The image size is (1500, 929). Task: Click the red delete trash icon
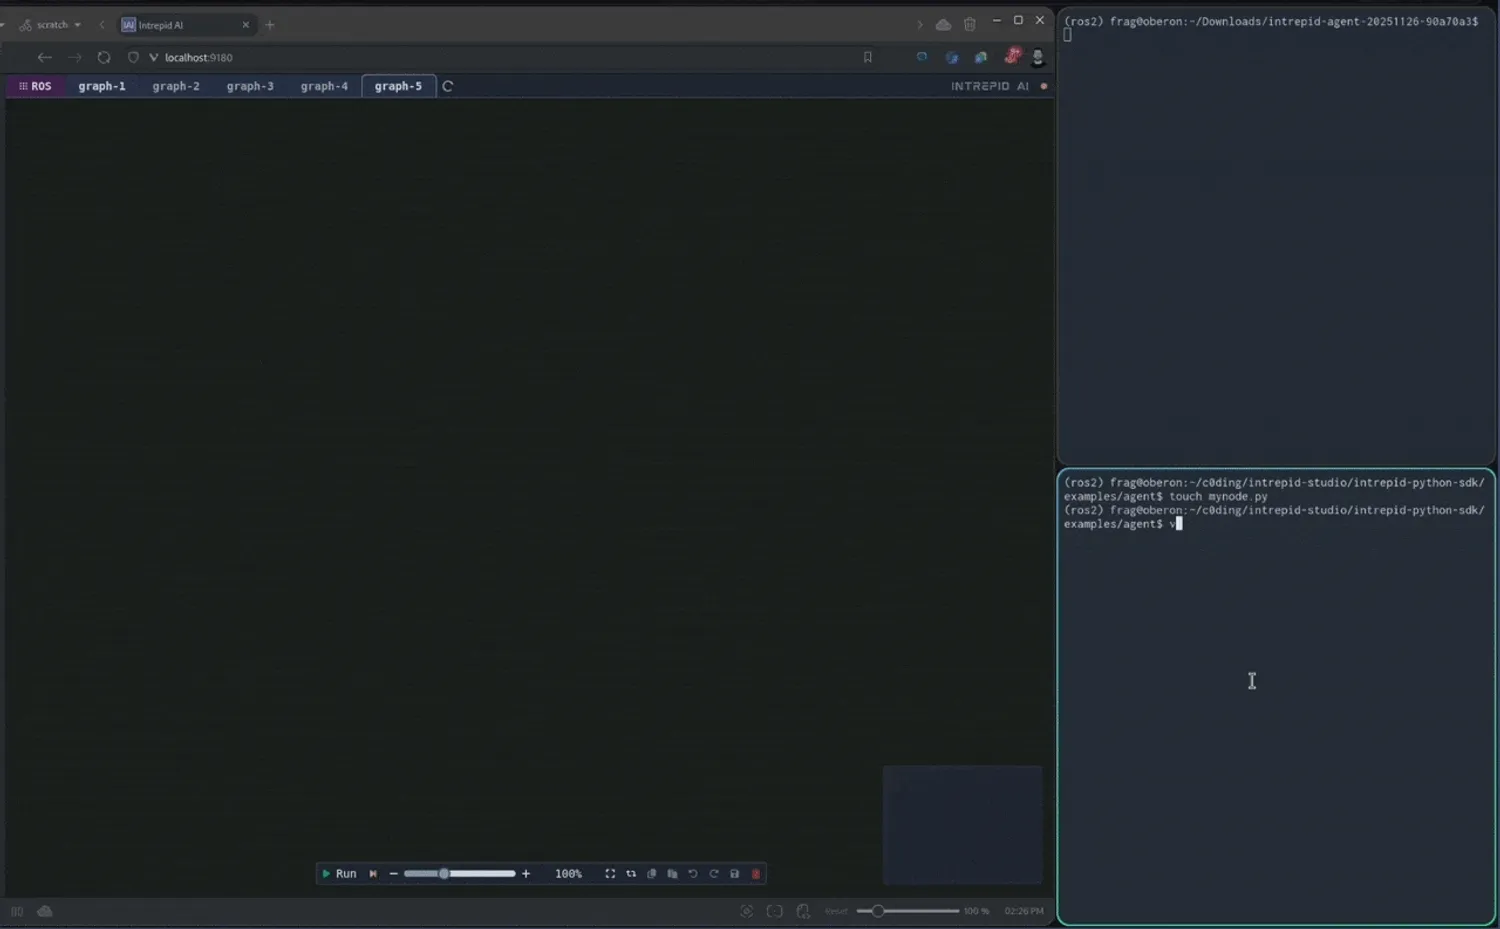point(756,874)
